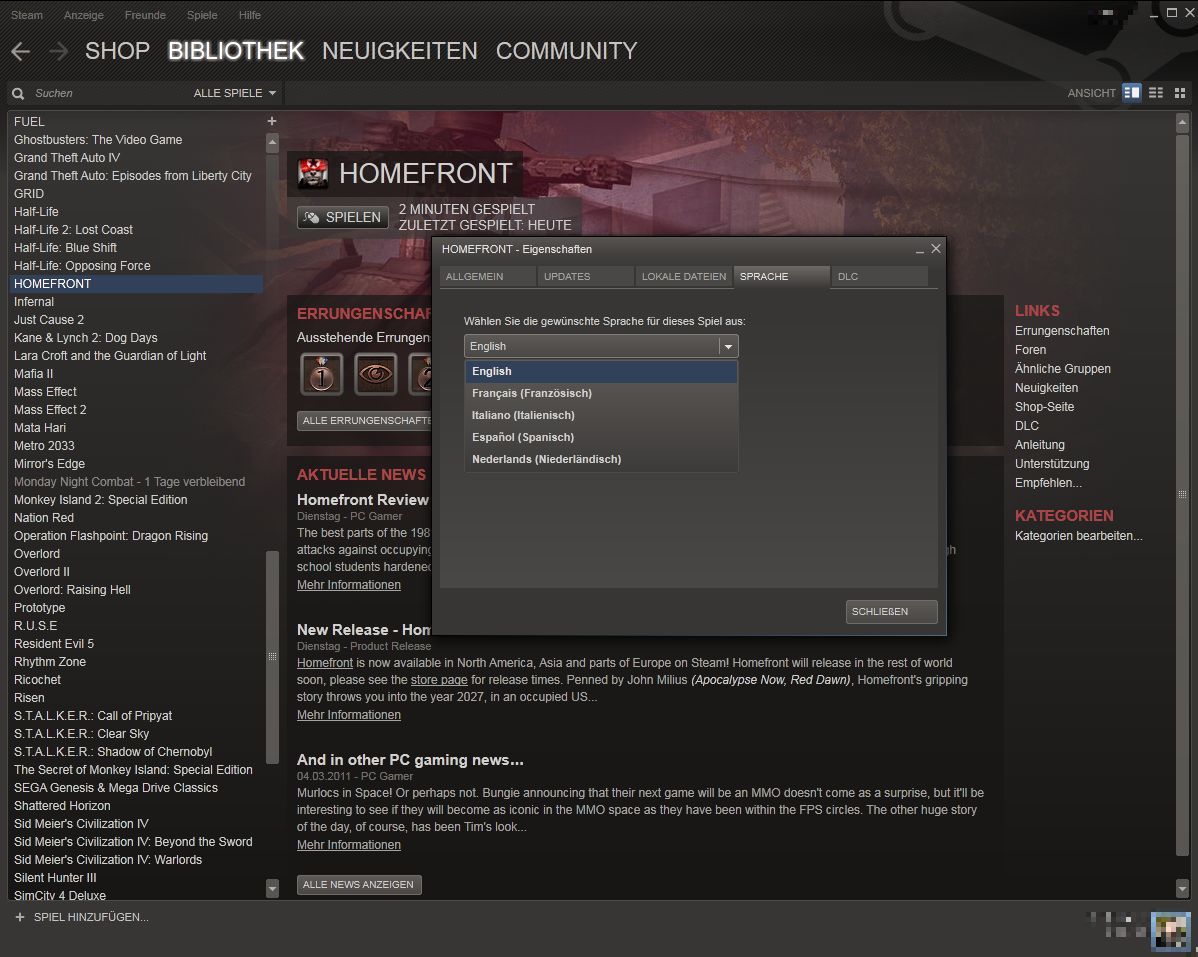1198x957 pixels.
Task: Open the Steam menu
Action: pyautogui.click(x=27, y=15)
